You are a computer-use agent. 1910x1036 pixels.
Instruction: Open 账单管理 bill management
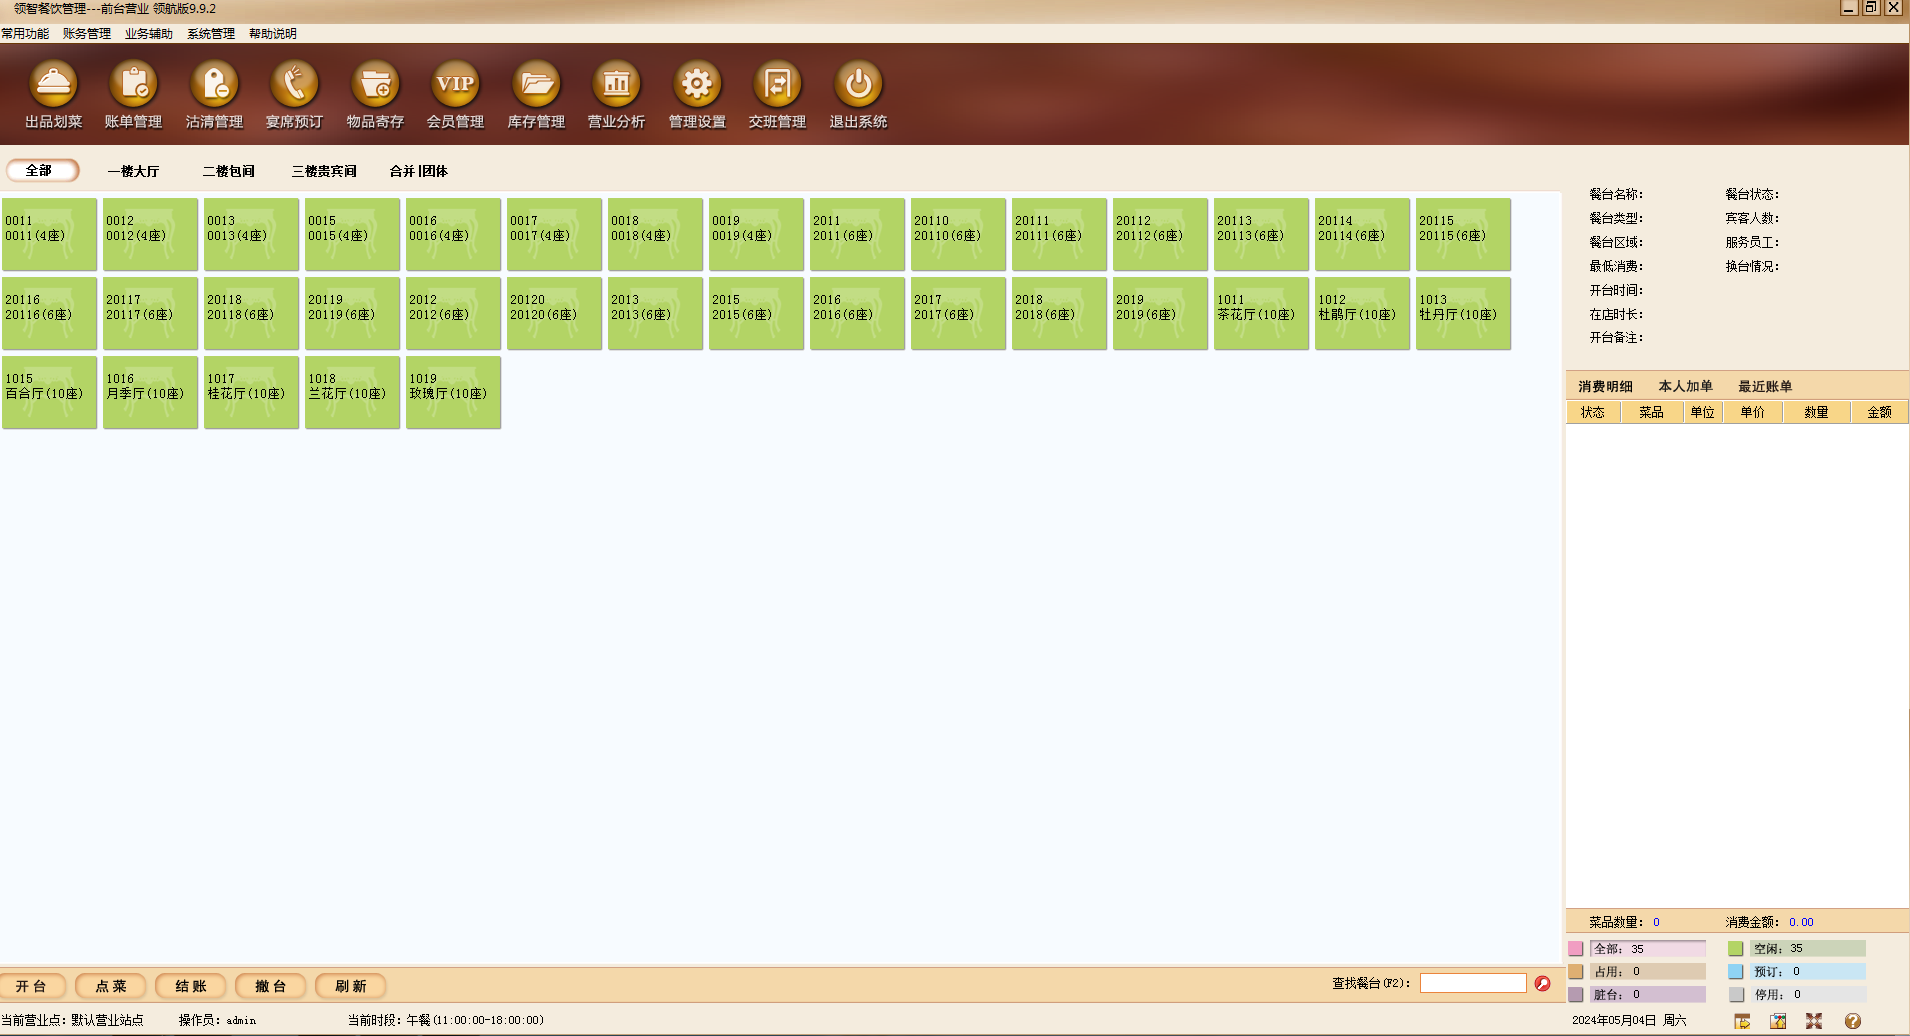[x=134, y=86]
